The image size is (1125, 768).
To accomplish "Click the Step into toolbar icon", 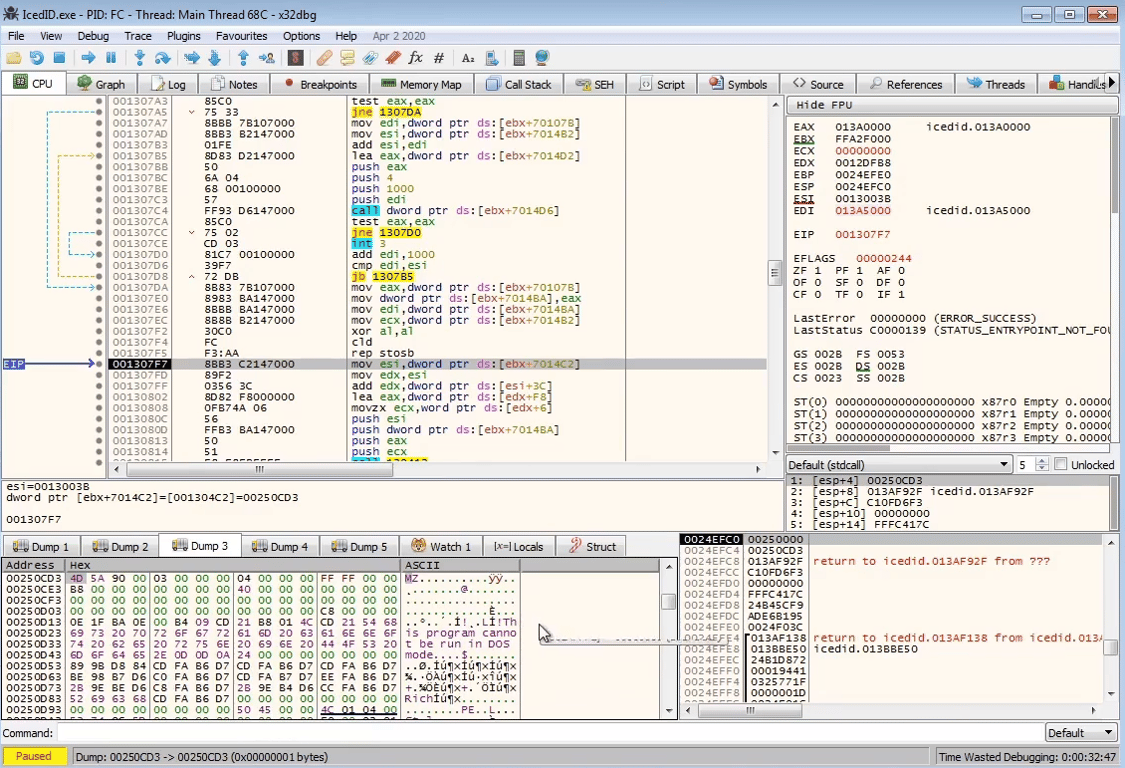I will click(140, 58).
